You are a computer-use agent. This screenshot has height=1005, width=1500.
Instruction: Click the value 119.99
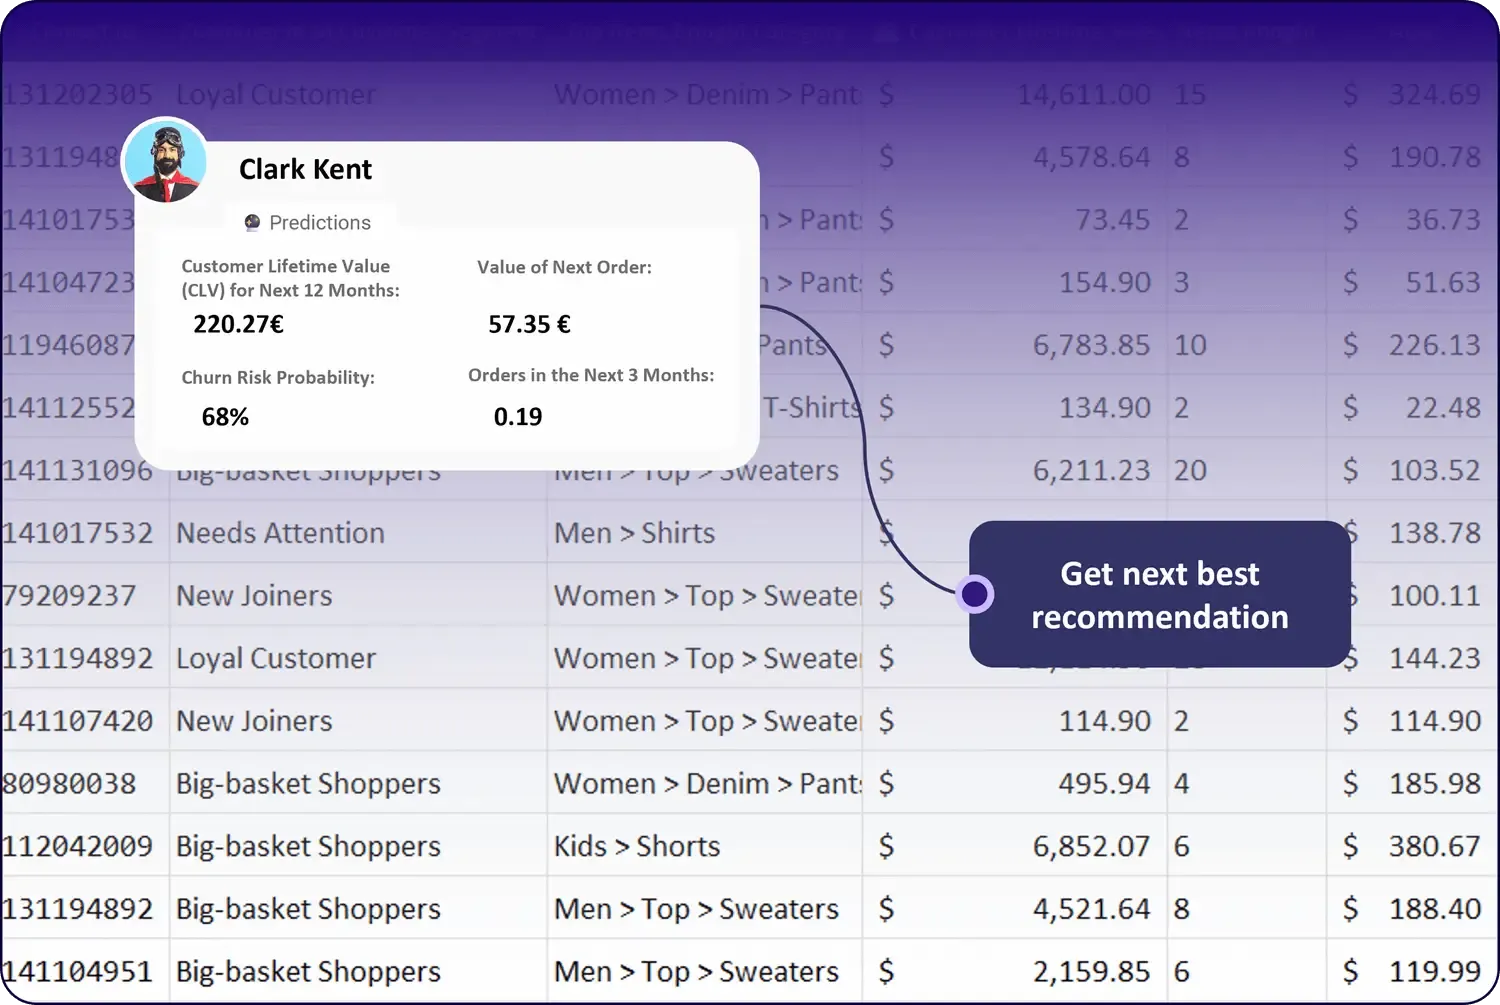[1435, 971]
